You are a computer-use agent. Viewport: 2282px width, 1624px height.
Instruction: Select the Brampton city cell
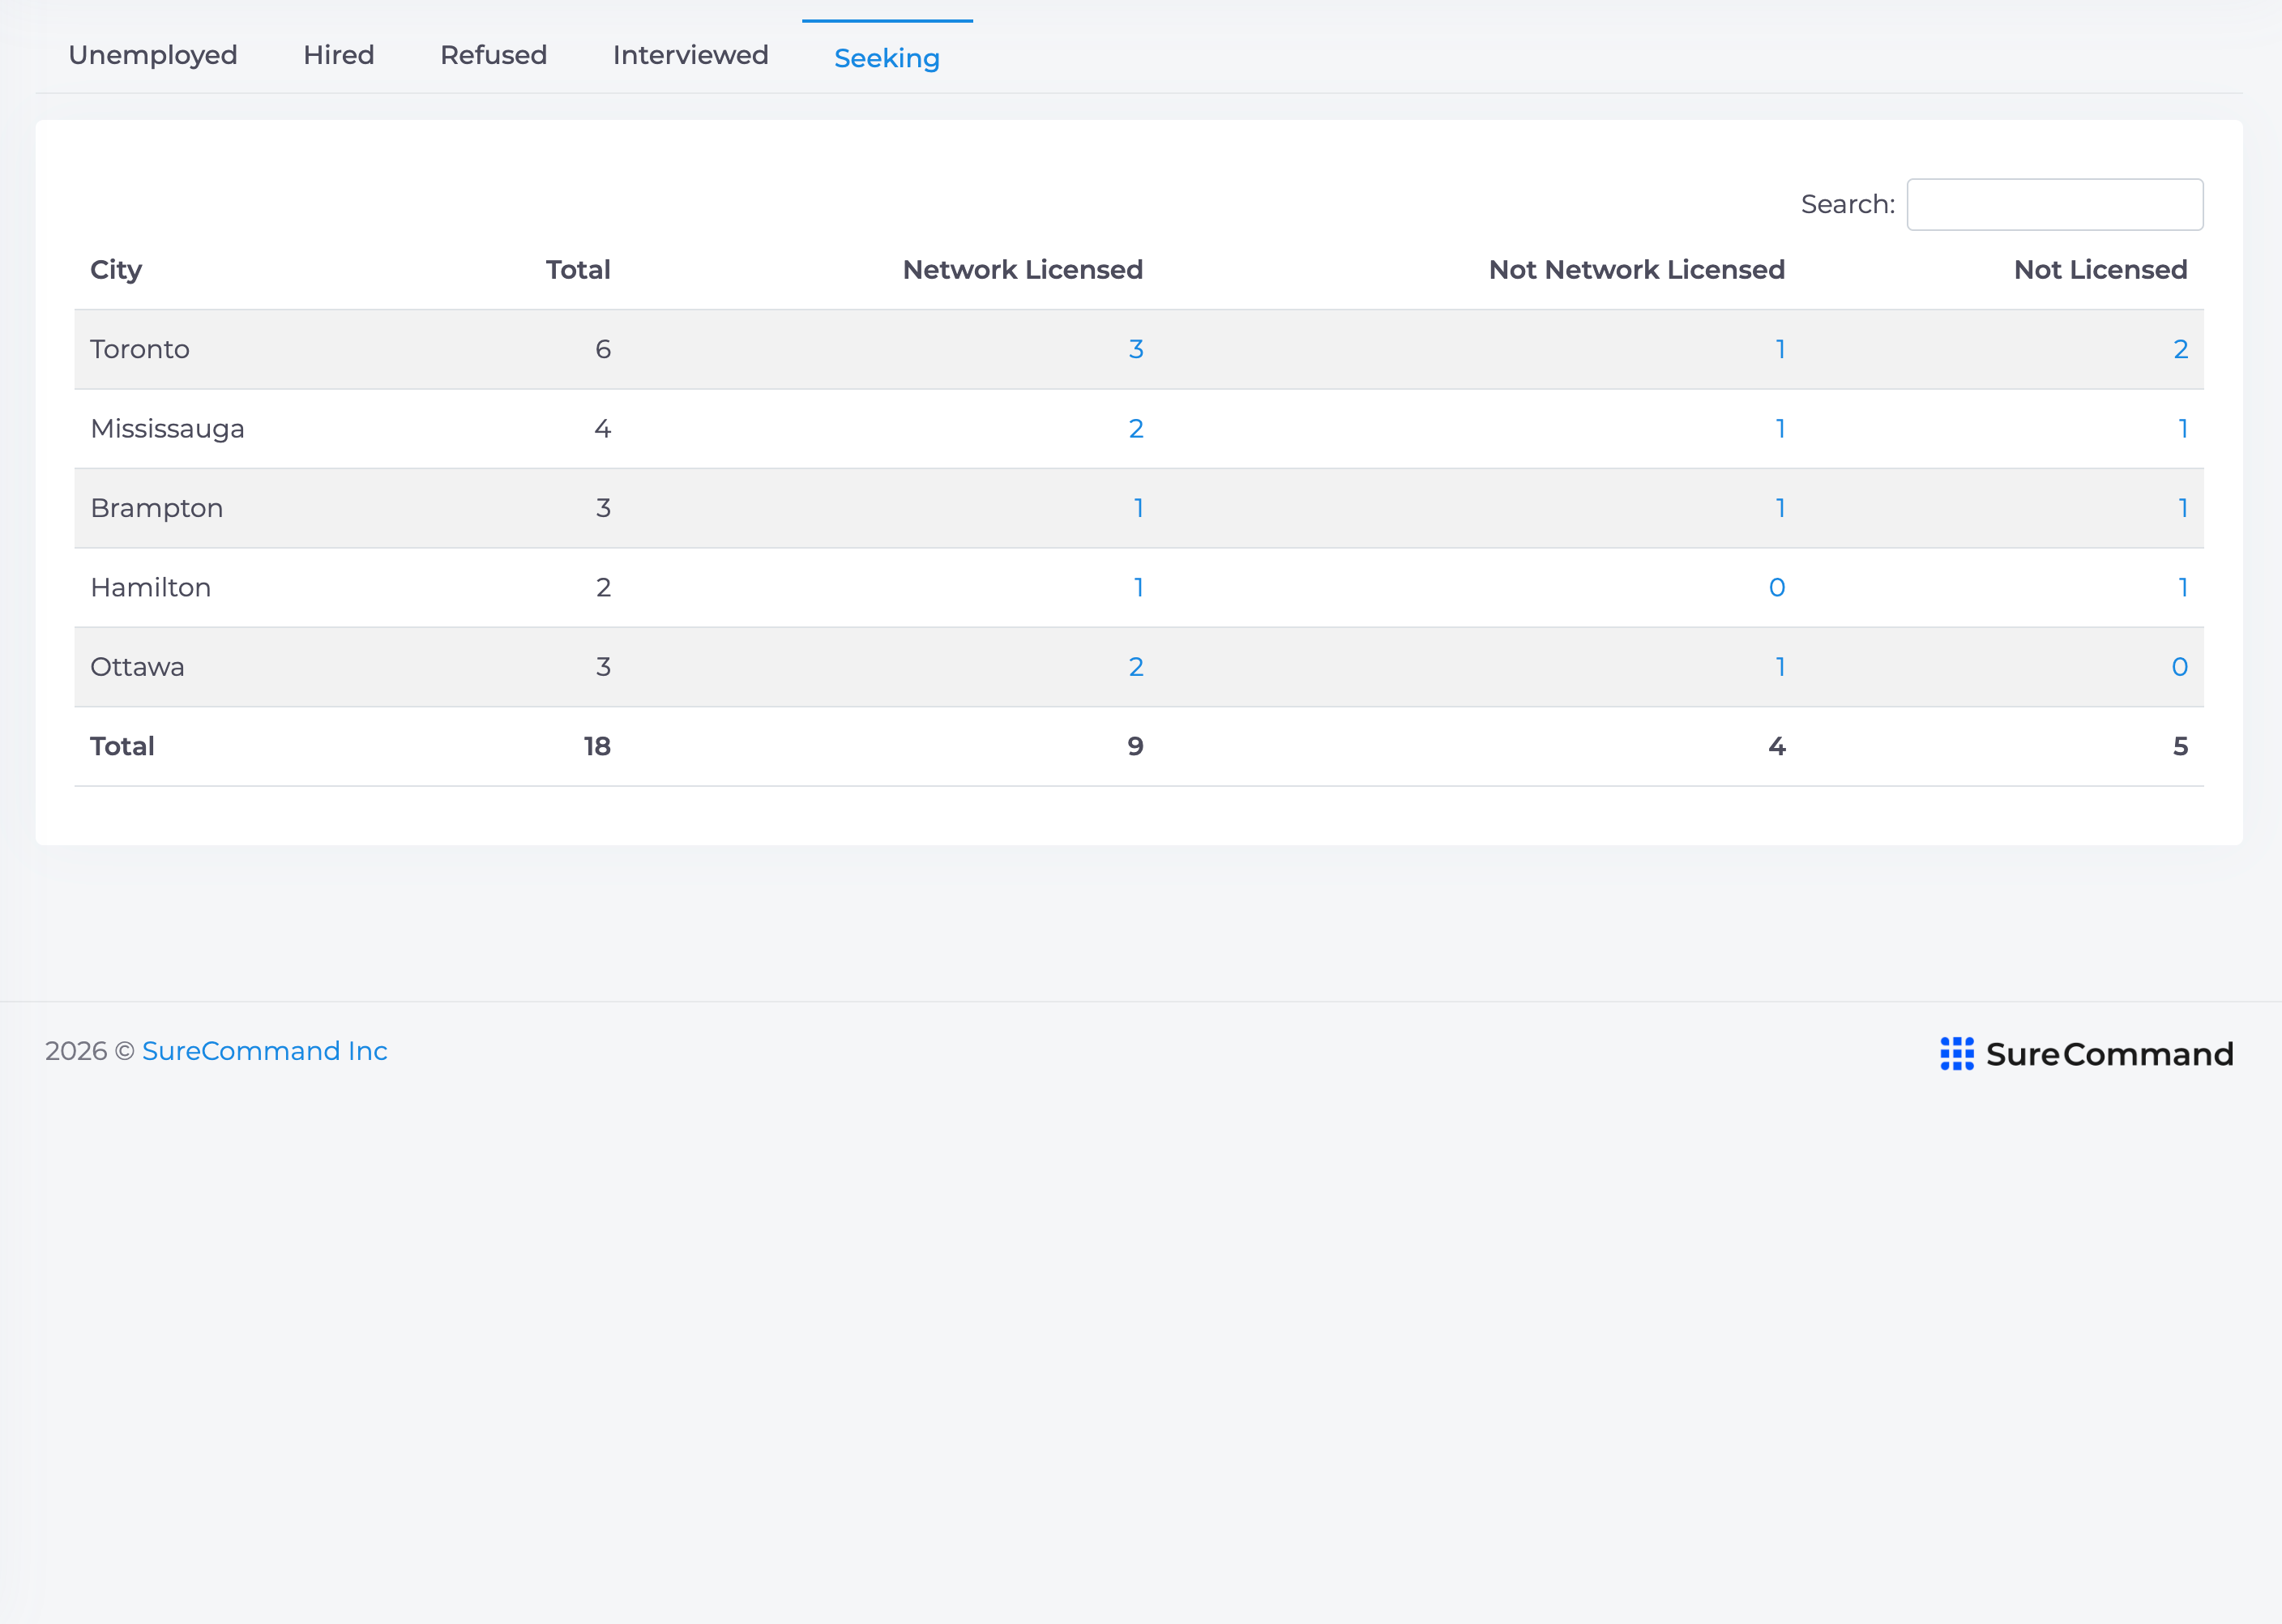(156, 508)
